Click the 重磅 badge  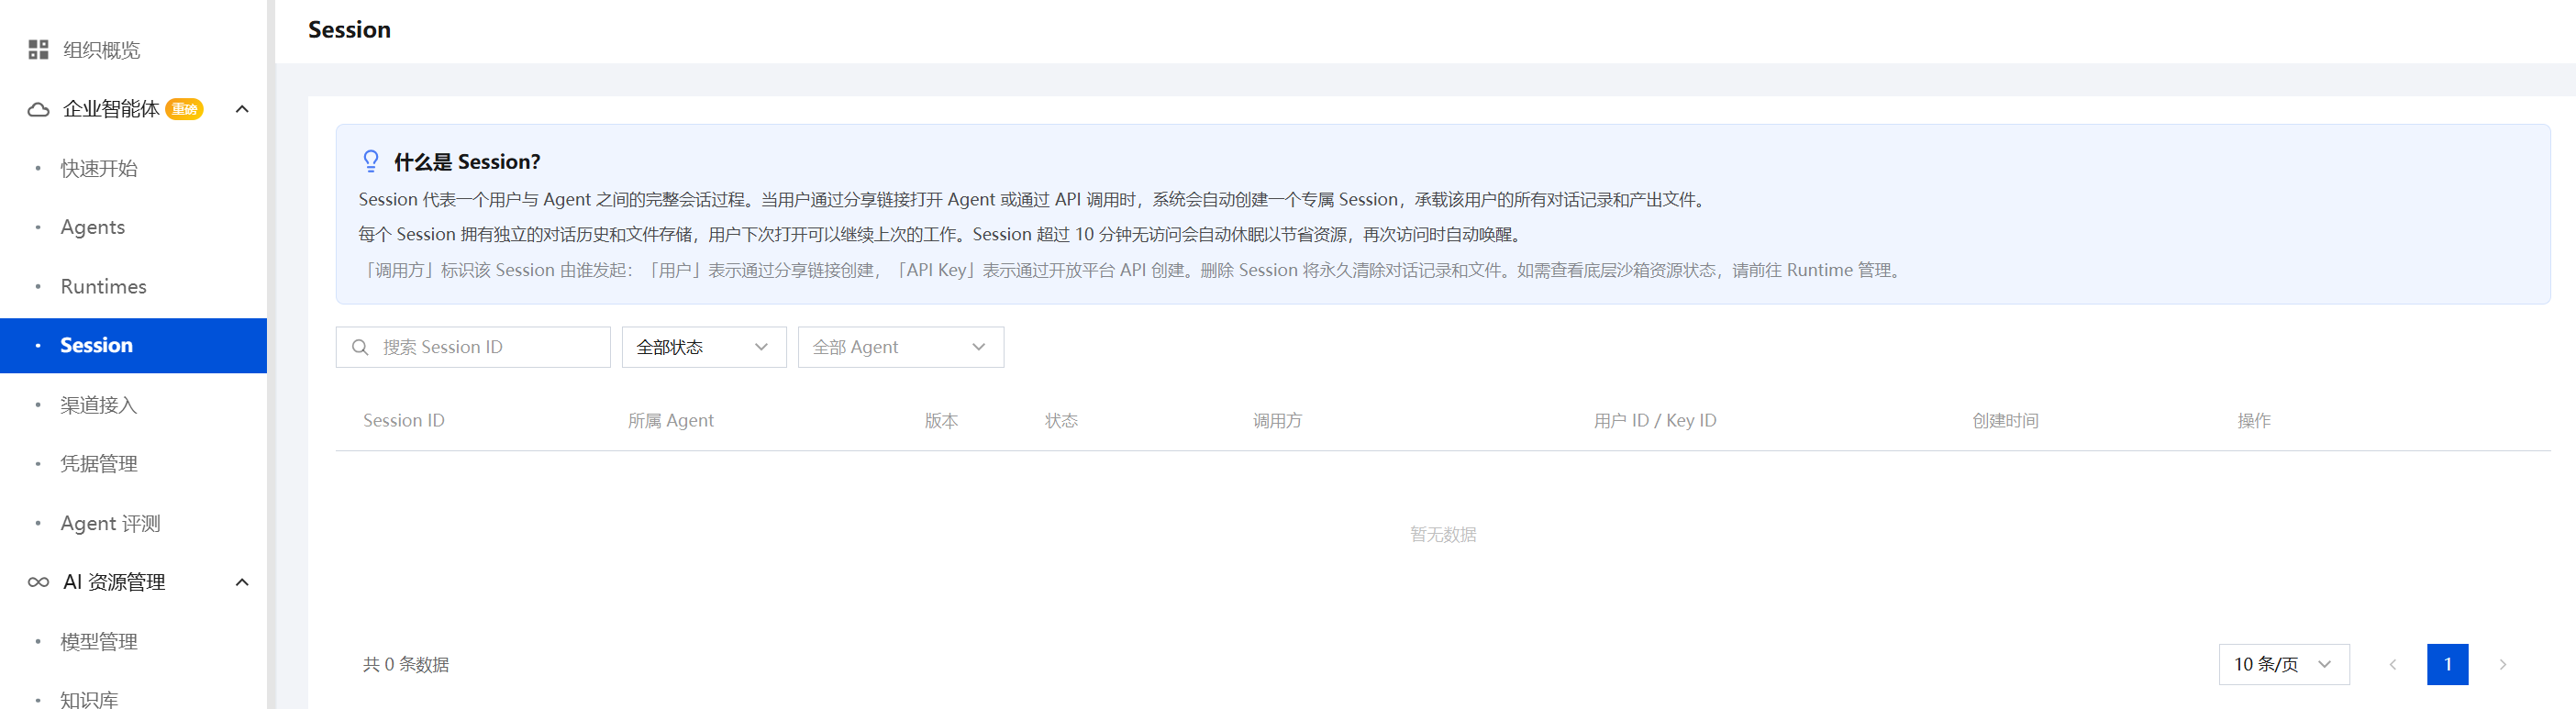185,109
